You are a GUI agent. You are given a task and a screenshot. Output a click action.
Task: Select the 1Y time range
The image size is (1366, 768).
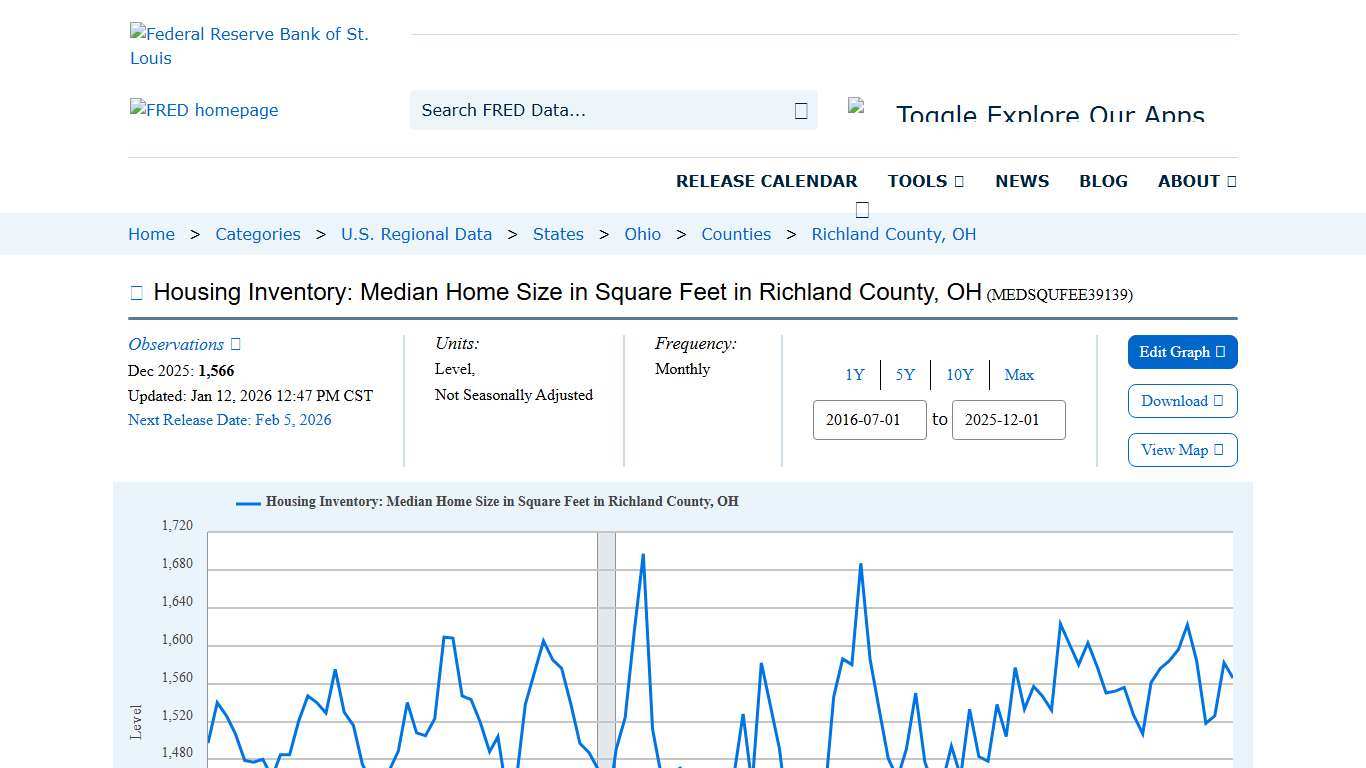[x=855, y=375]
